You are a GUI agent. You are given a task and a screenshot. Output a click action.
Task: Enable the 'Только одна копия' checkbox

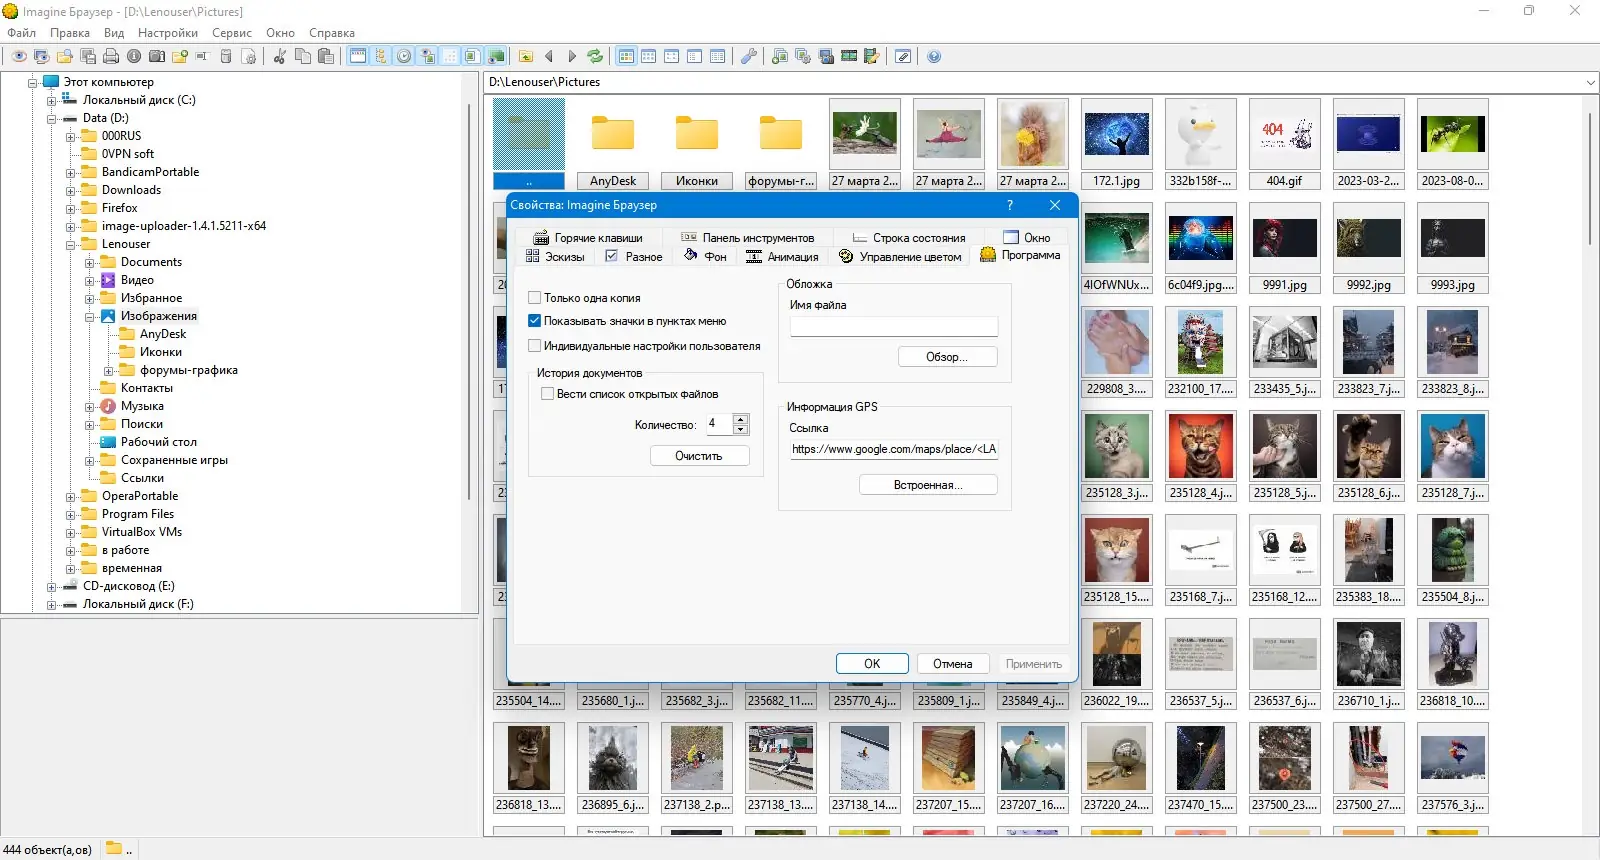[535, 298]
